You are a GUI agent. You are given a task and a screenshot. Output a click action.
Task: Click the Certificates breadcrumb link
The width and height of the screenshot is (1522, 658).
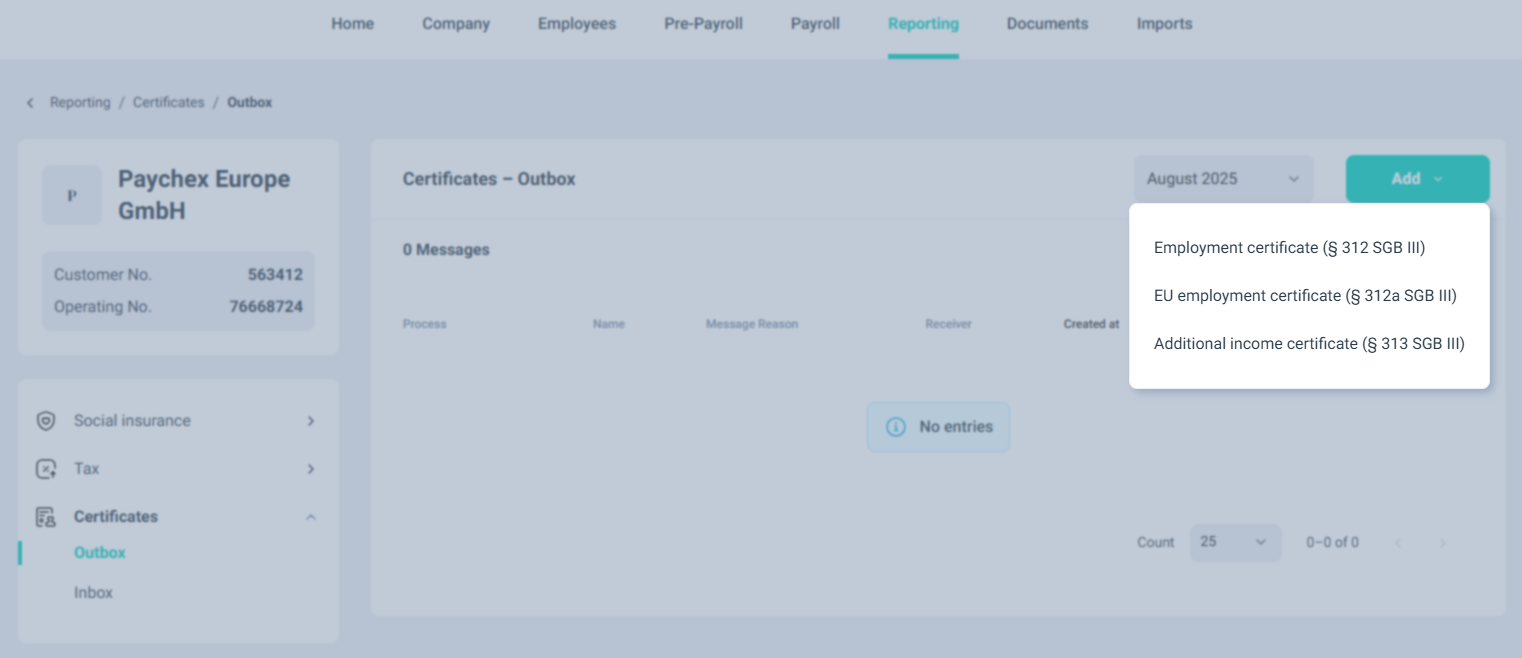(168, 103)
